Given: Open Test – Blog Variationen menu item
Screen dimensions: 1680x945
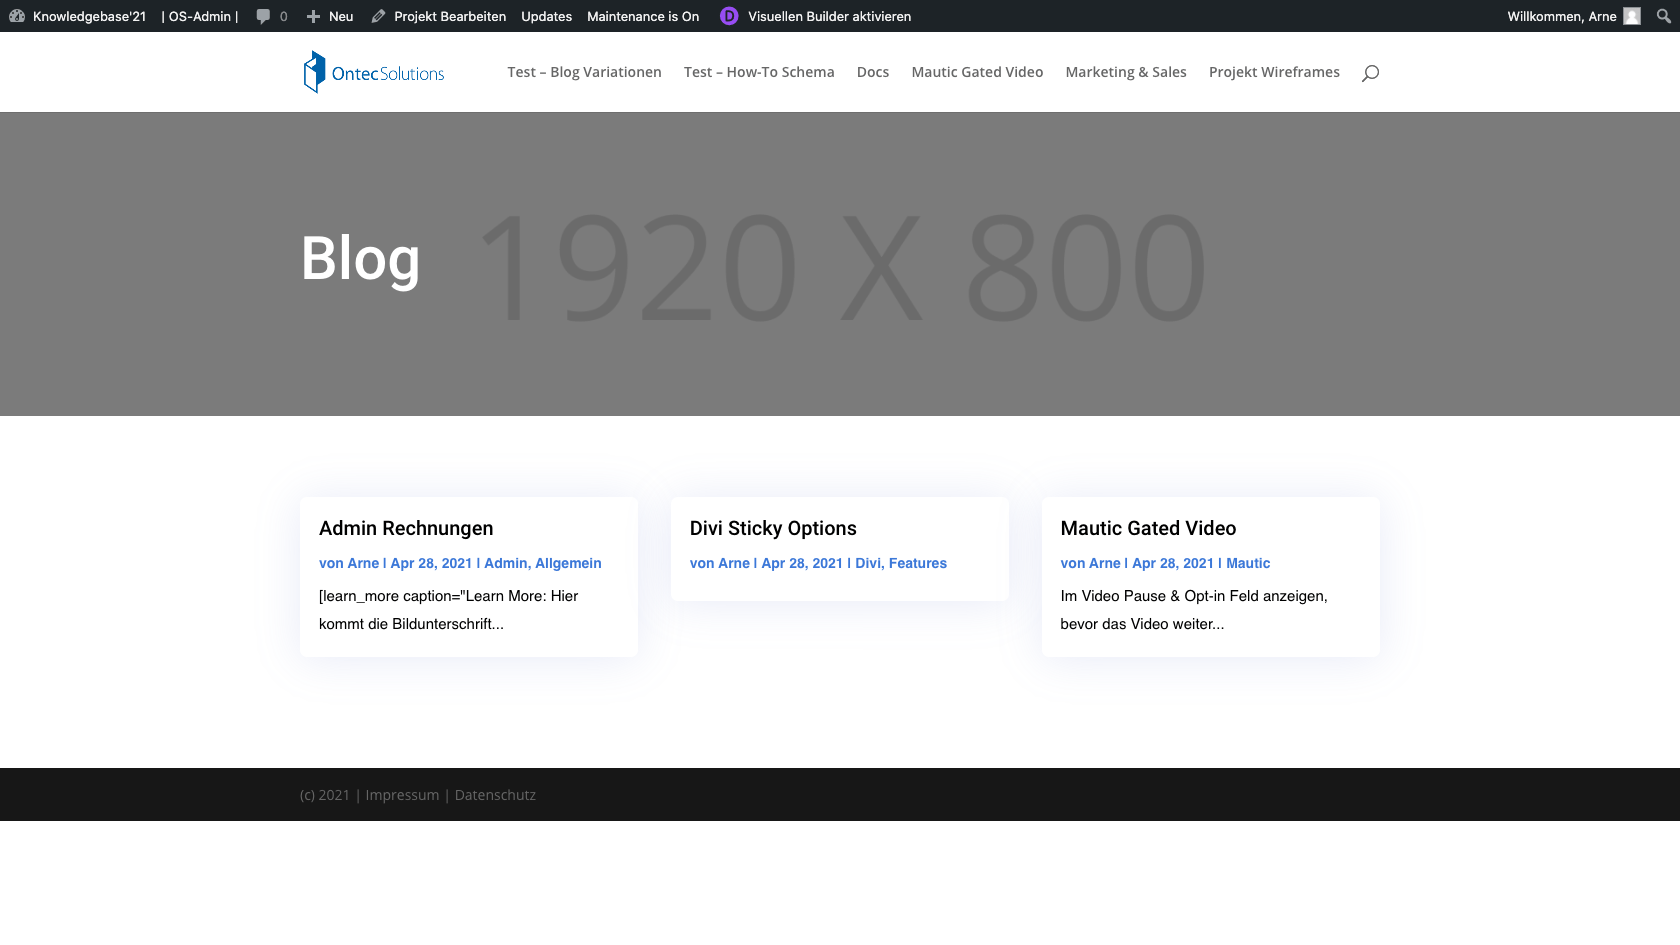Looking at the screenshot, I should tap(584, 72).
